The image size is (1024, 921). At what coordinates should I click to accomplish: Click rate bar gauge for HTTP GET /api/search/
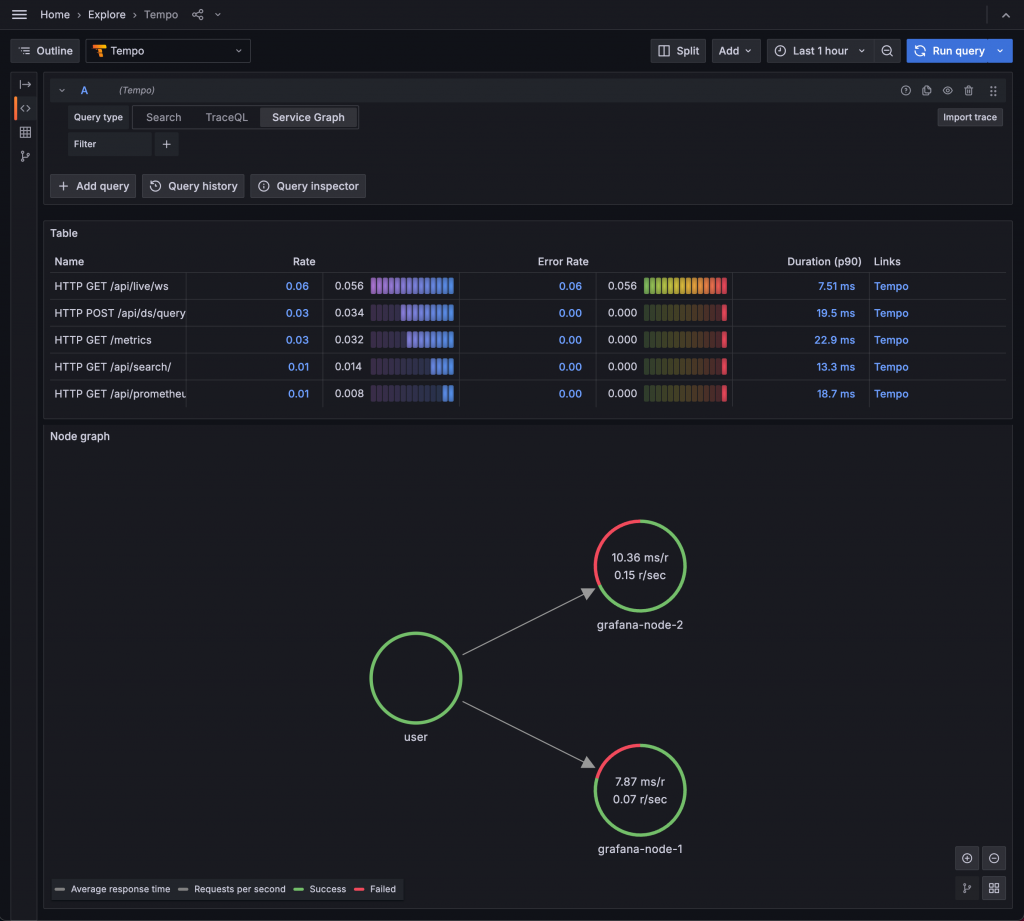coord(412,367)
